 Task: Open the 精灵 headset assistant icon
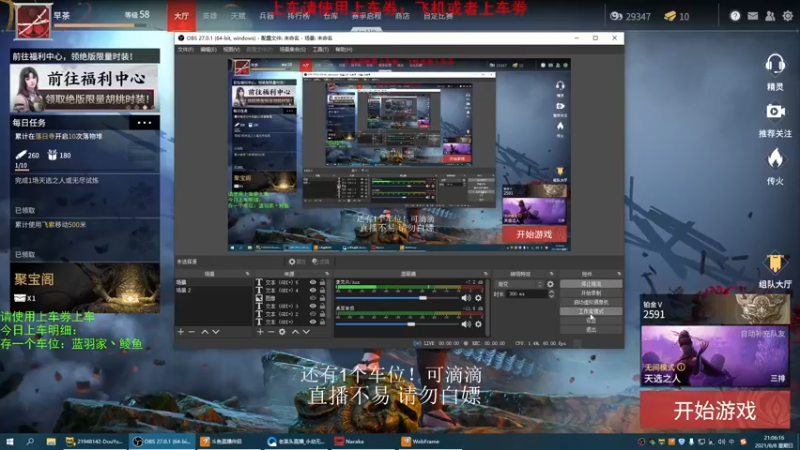[x=775, y=65]
